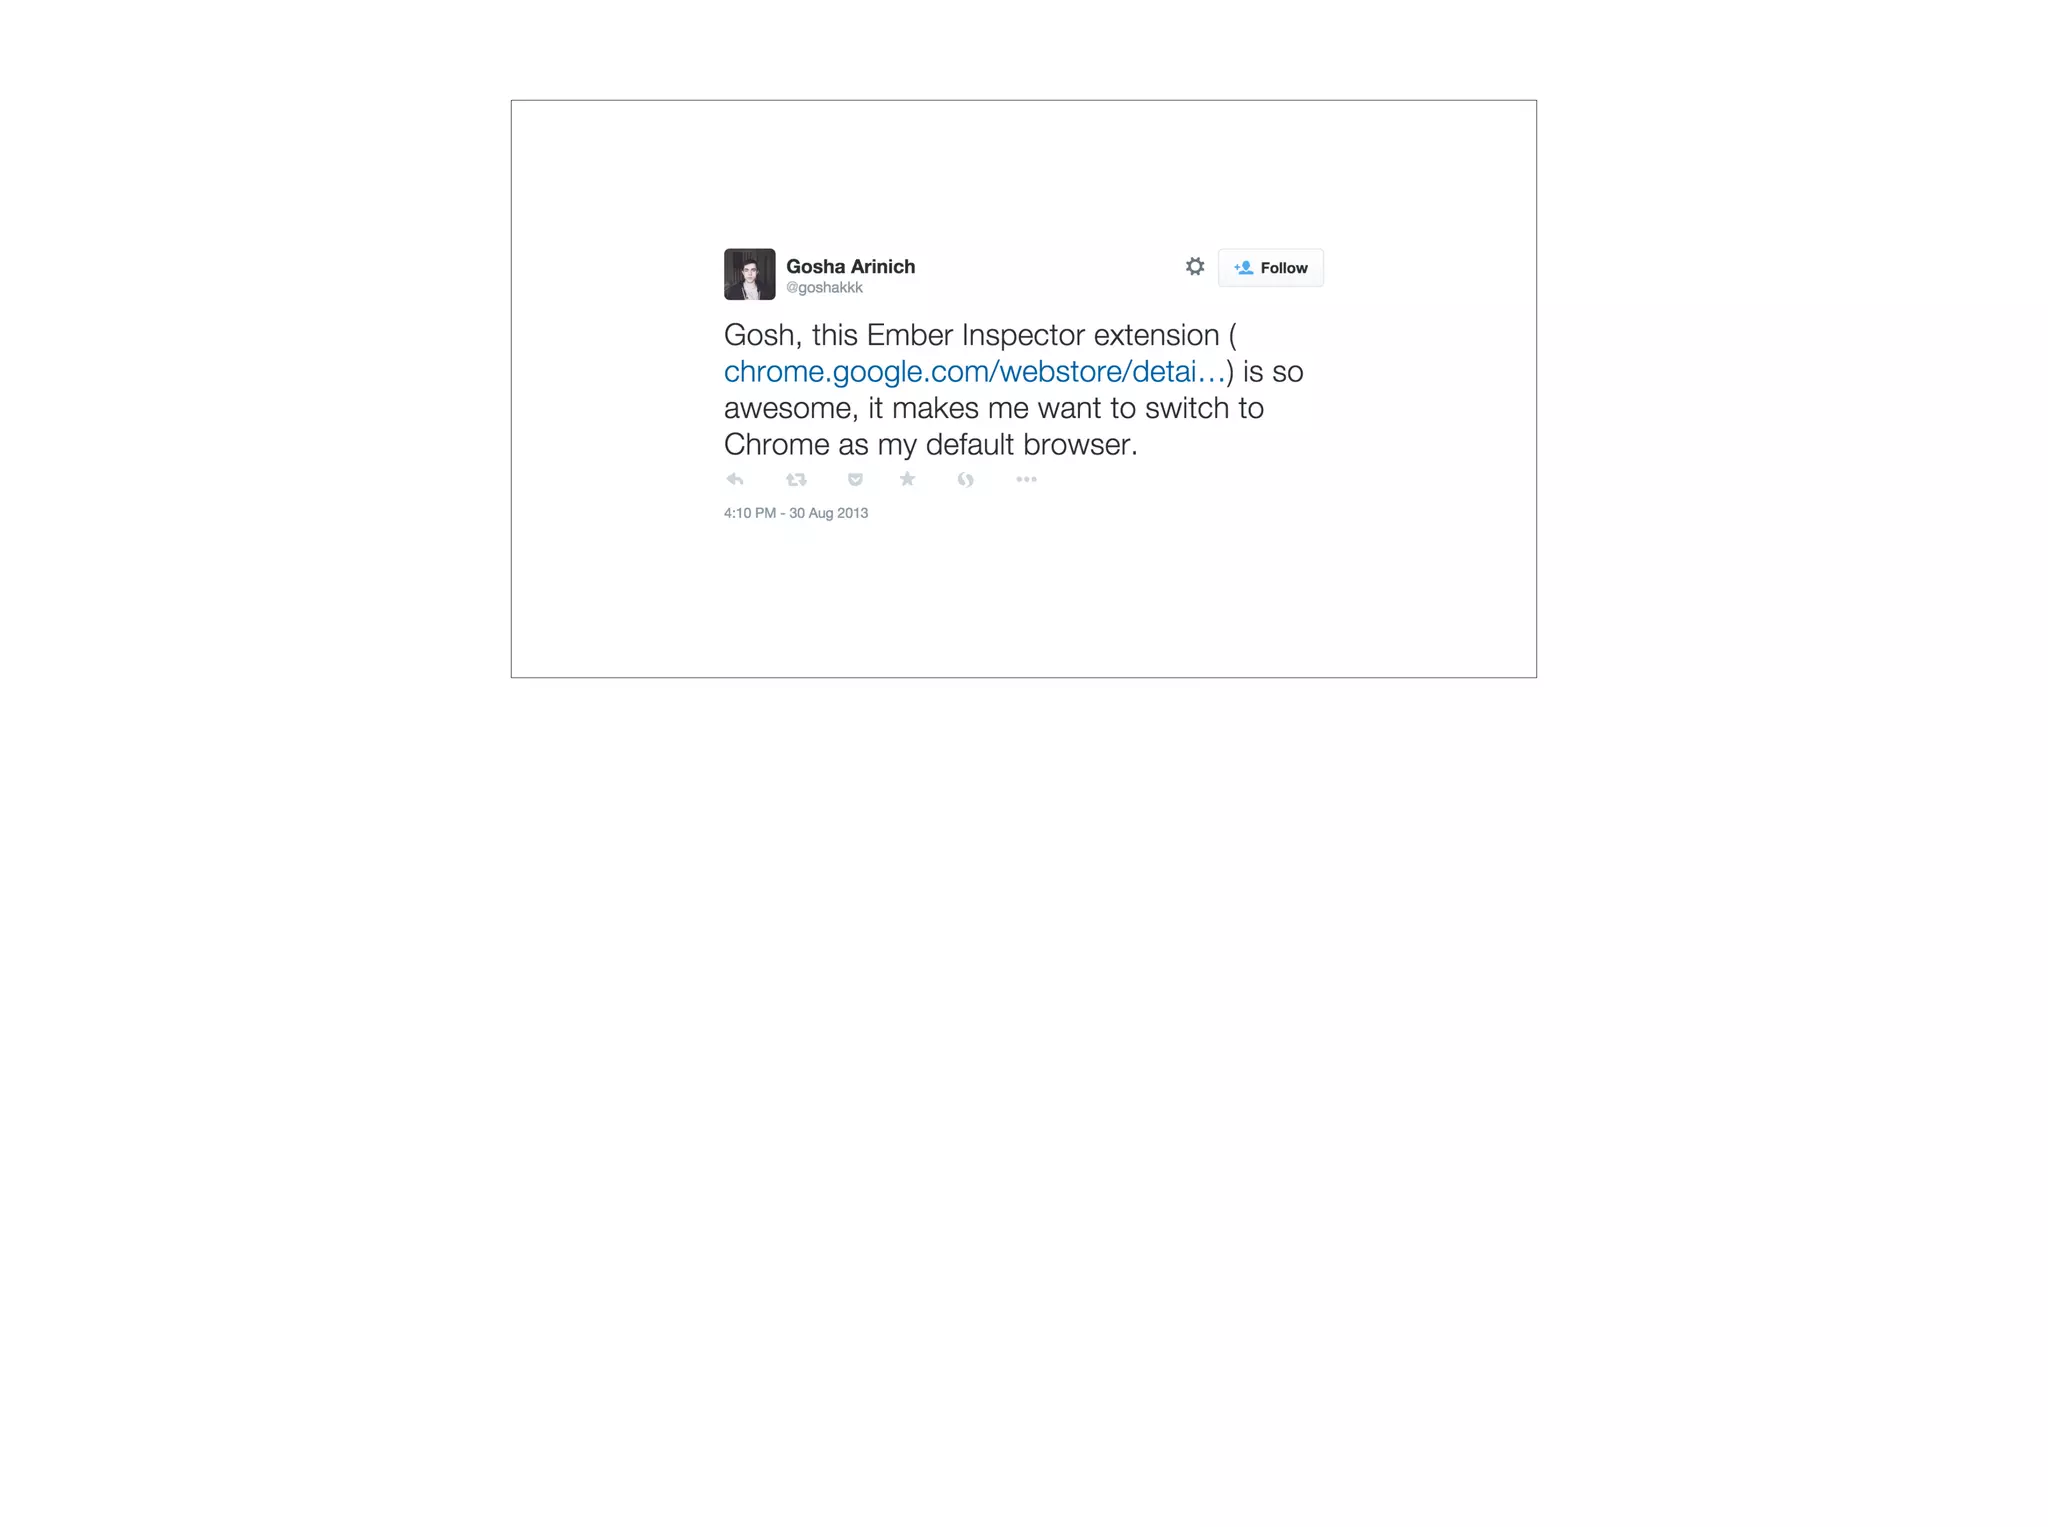Viewport: 2048px width, 1527px height.
Task: Click the 'Chrome as my default browser.' line
Action: click(x=931, y=445)
